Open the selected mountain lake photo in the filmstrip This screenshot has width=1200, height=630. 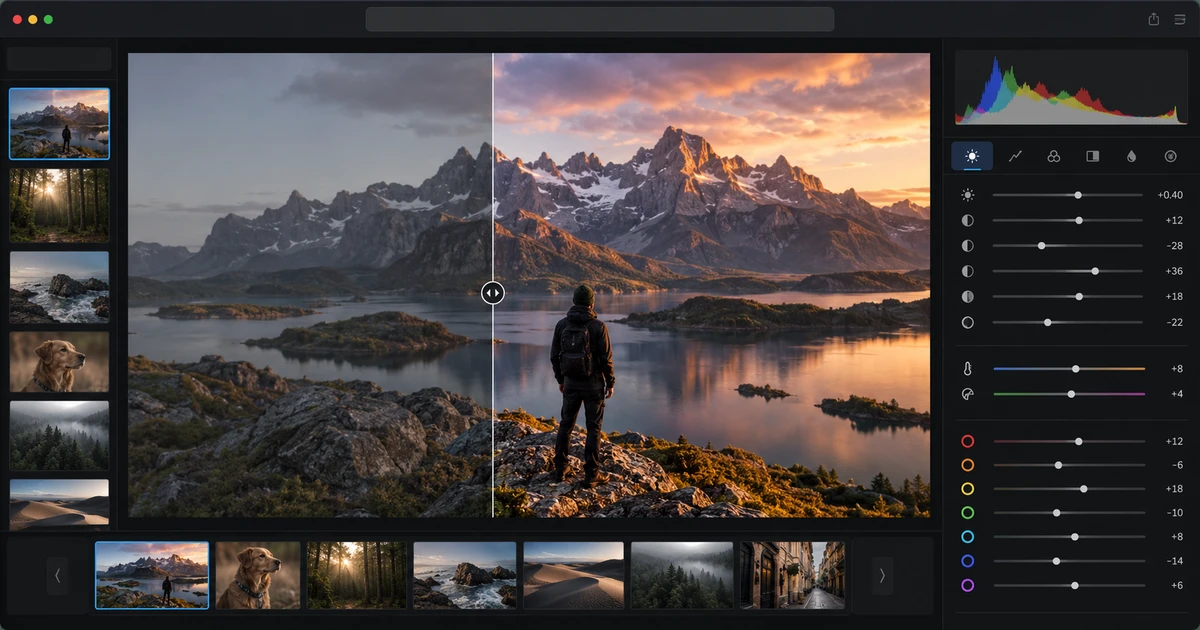(152, 576)
